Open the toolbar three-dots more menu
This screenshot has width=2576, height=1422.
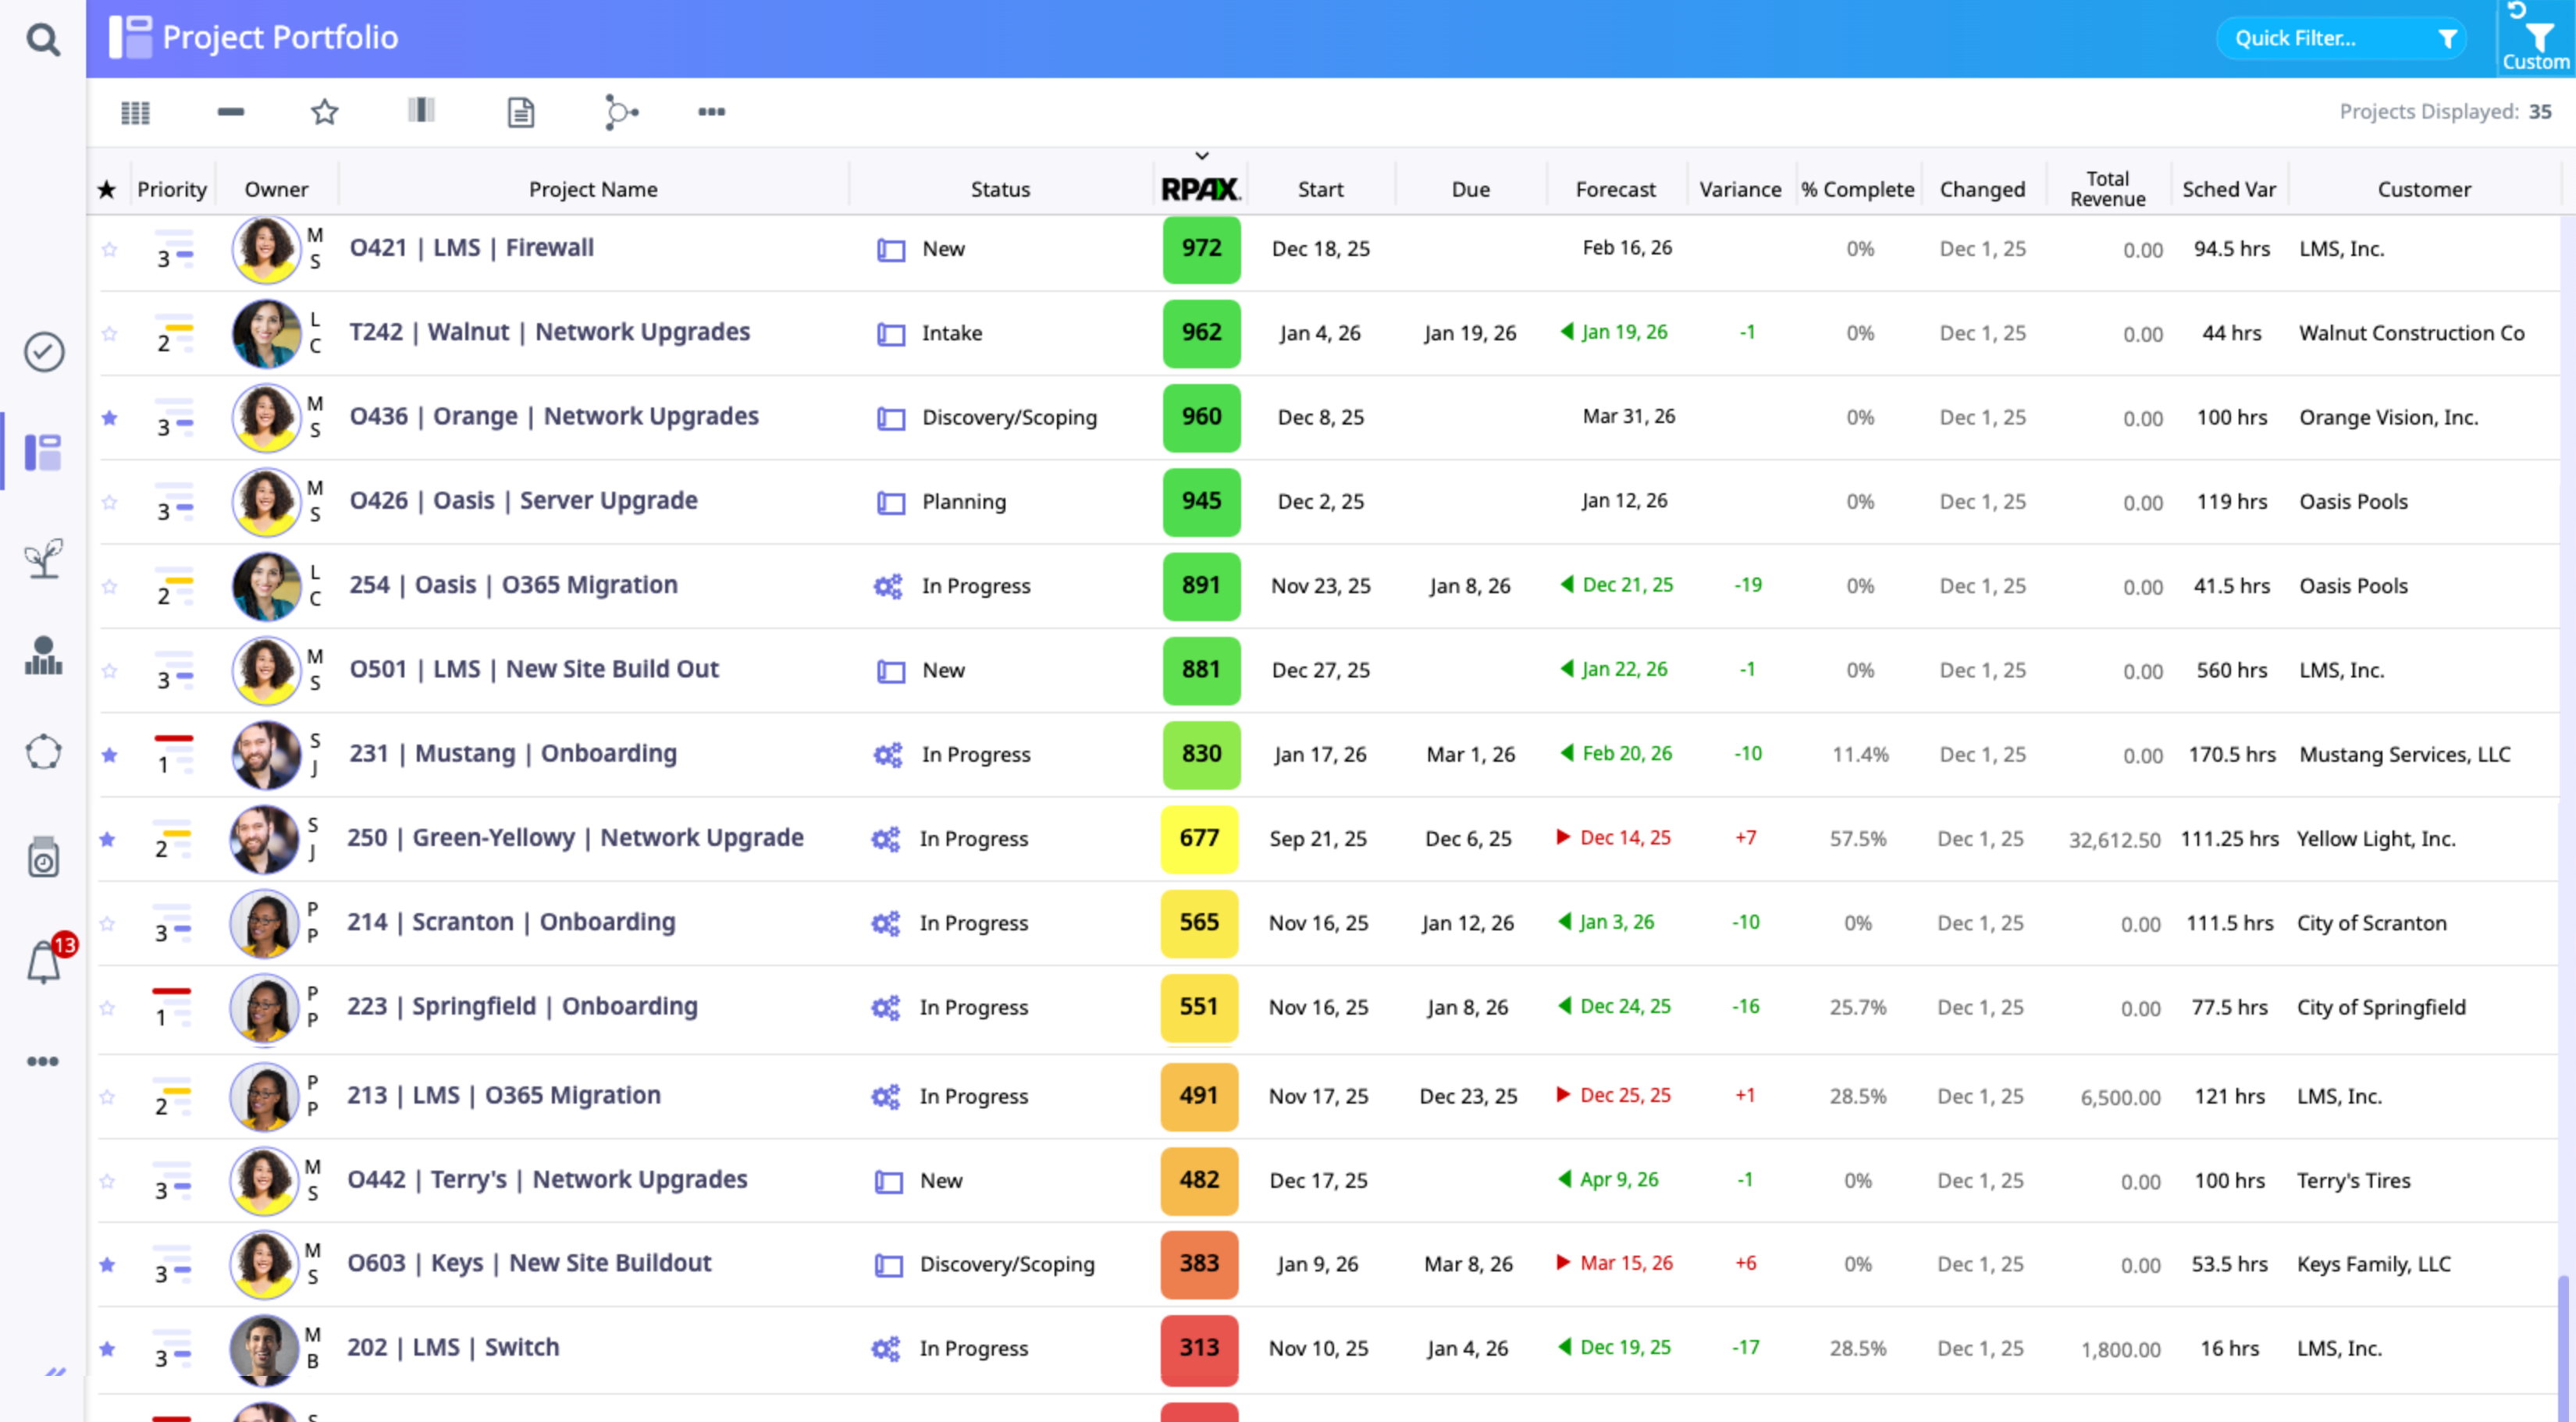[711, 112]
